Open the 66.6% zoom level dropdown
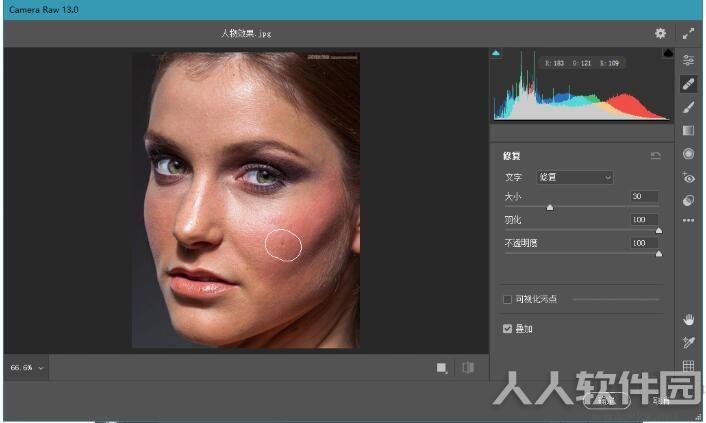 pyautogui.click(x=27, y=368)
